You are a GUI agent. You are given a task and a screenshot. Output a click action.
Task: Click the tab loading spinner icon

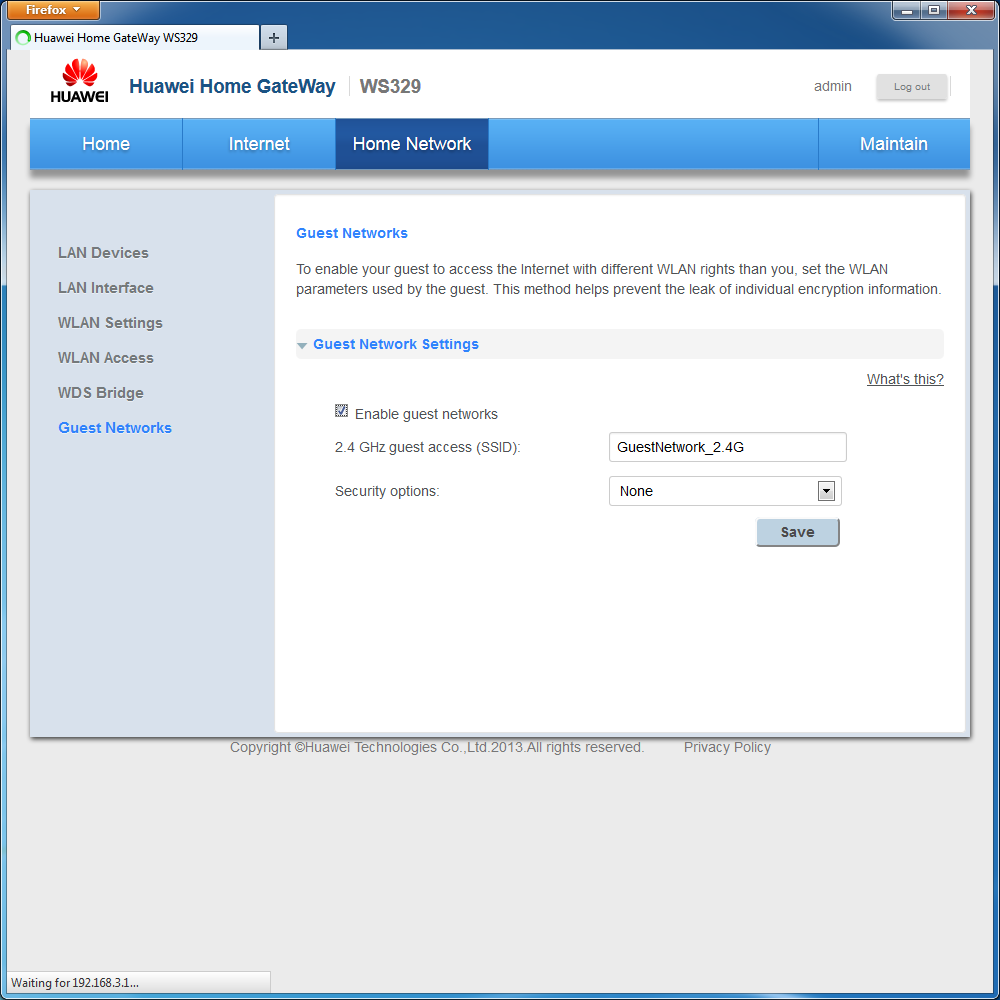point(23,38)
